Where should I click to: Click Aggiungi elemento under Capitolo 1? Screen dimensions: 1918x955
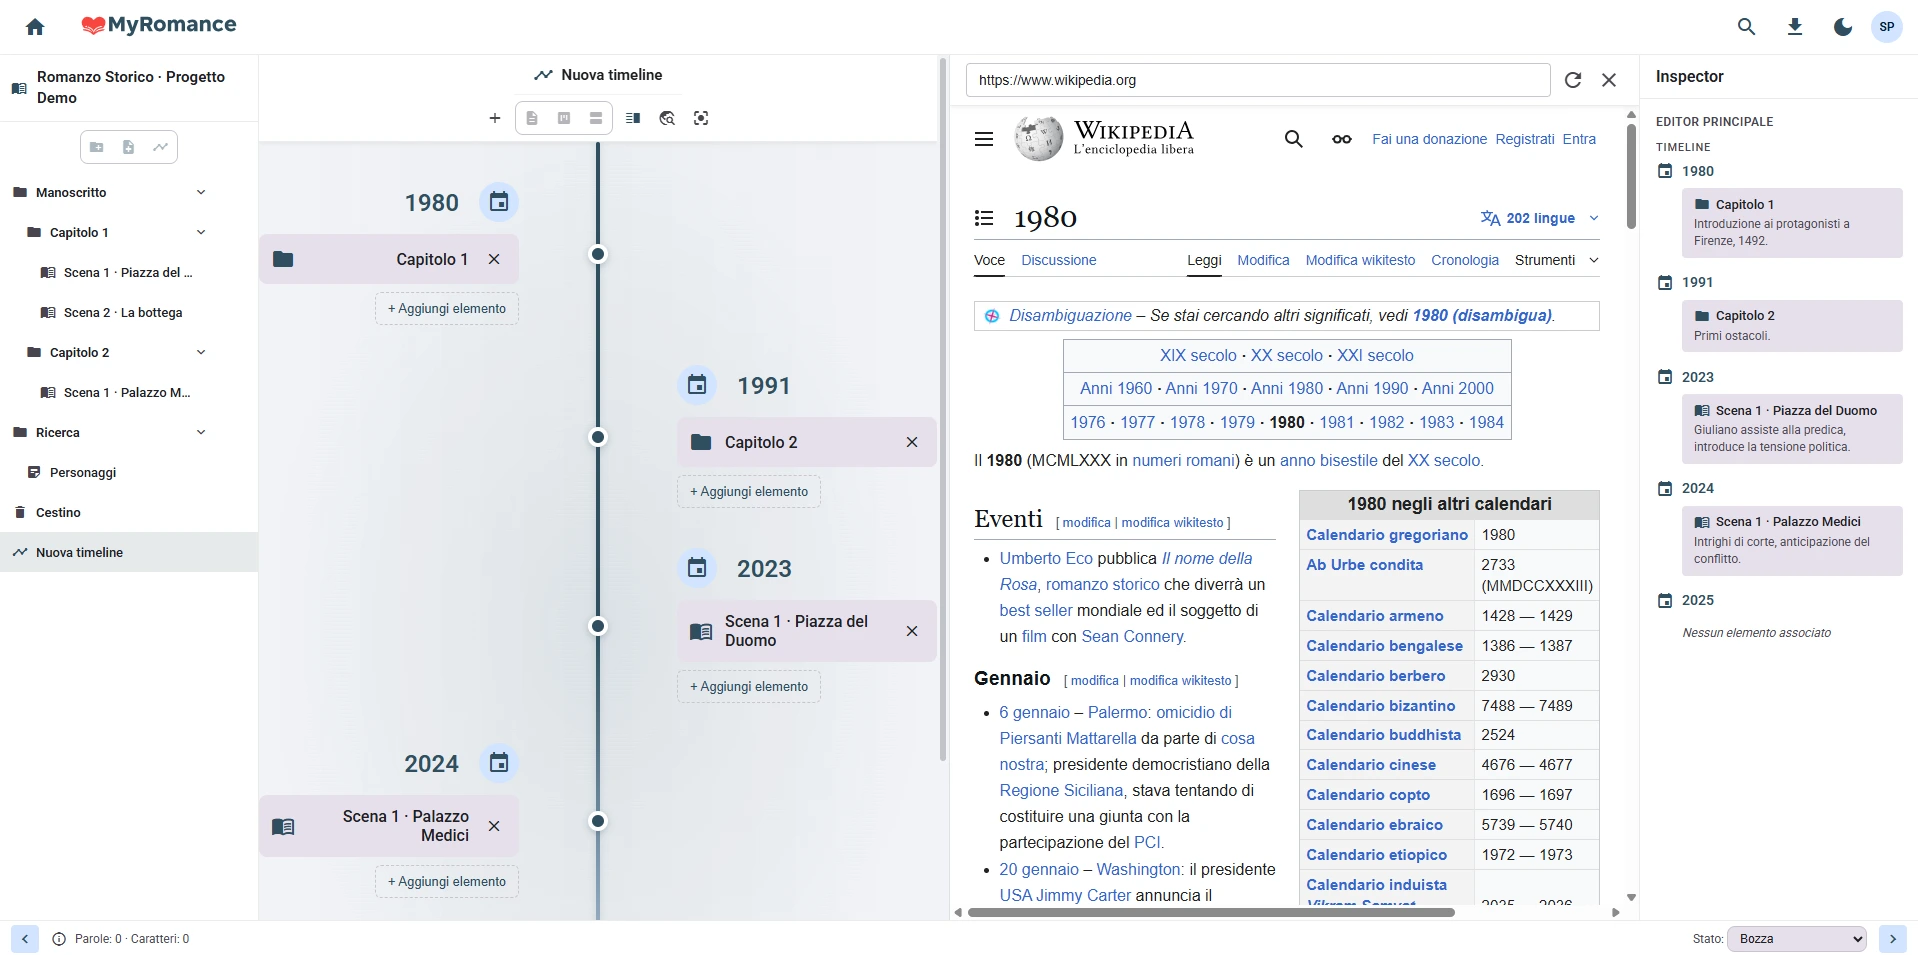tap(447, 309)
